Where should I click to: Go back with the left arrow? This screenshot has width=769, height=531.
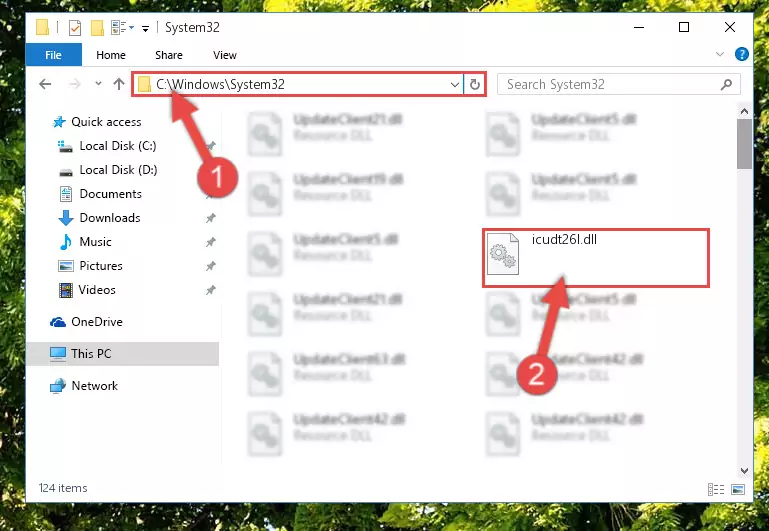point(45,84)
